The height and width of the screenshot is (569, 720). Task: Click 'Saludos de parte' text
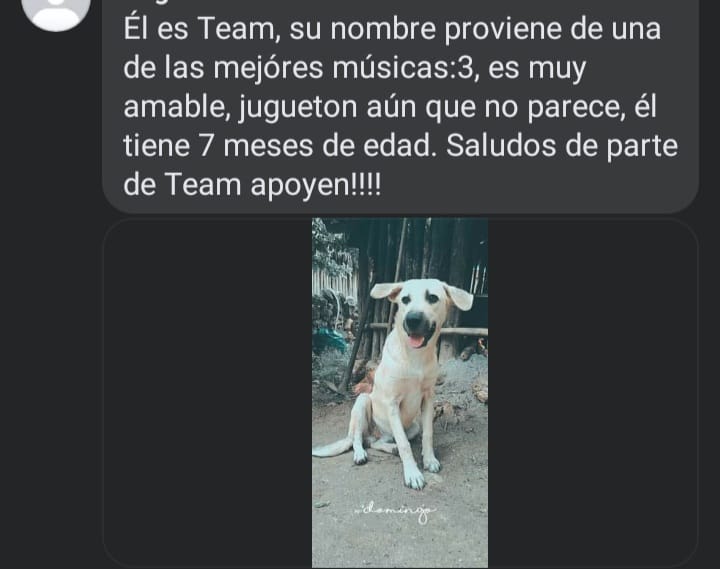tap(562, 146)
